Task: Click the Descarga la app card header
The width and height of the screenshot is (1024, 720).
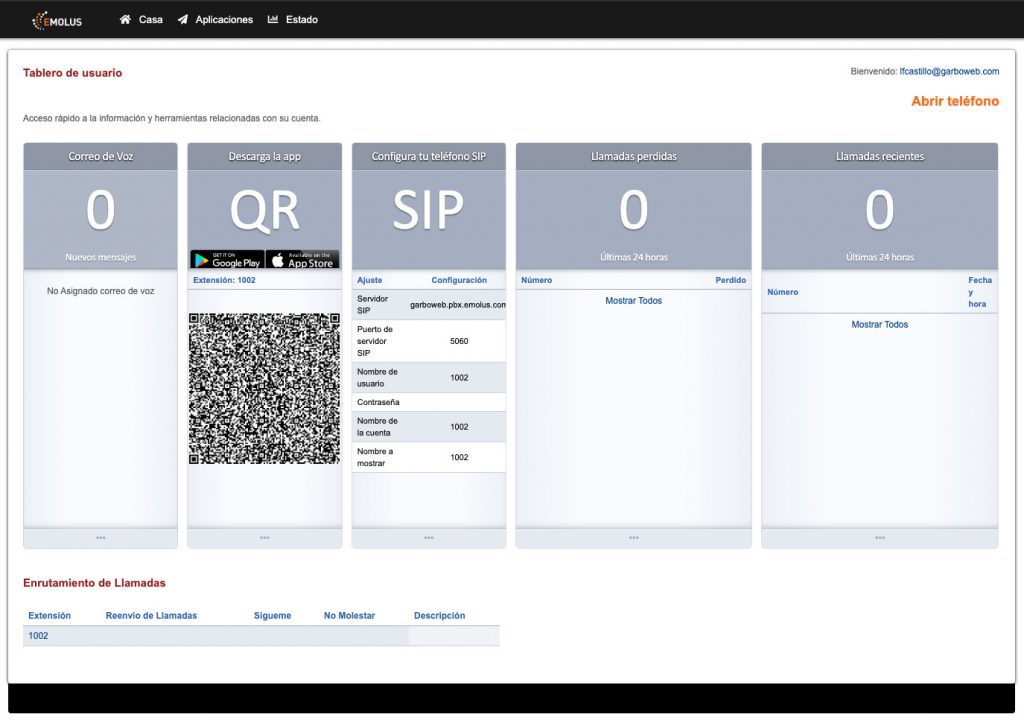Action: pos(264,156)
